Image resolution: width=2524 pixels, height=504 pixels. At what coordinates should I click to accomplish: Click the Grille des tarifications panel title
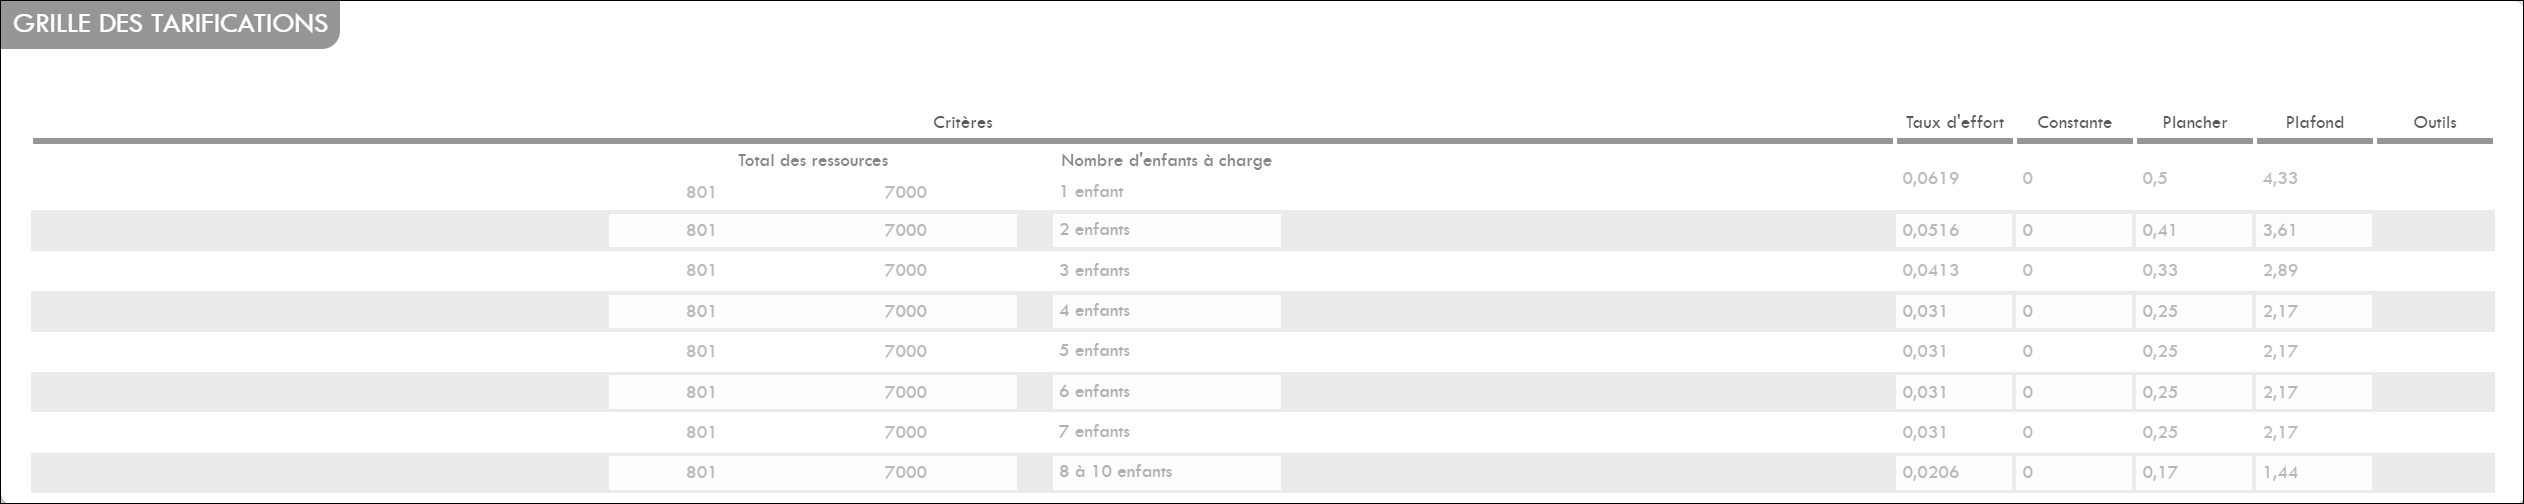click(x=170, y=24)
